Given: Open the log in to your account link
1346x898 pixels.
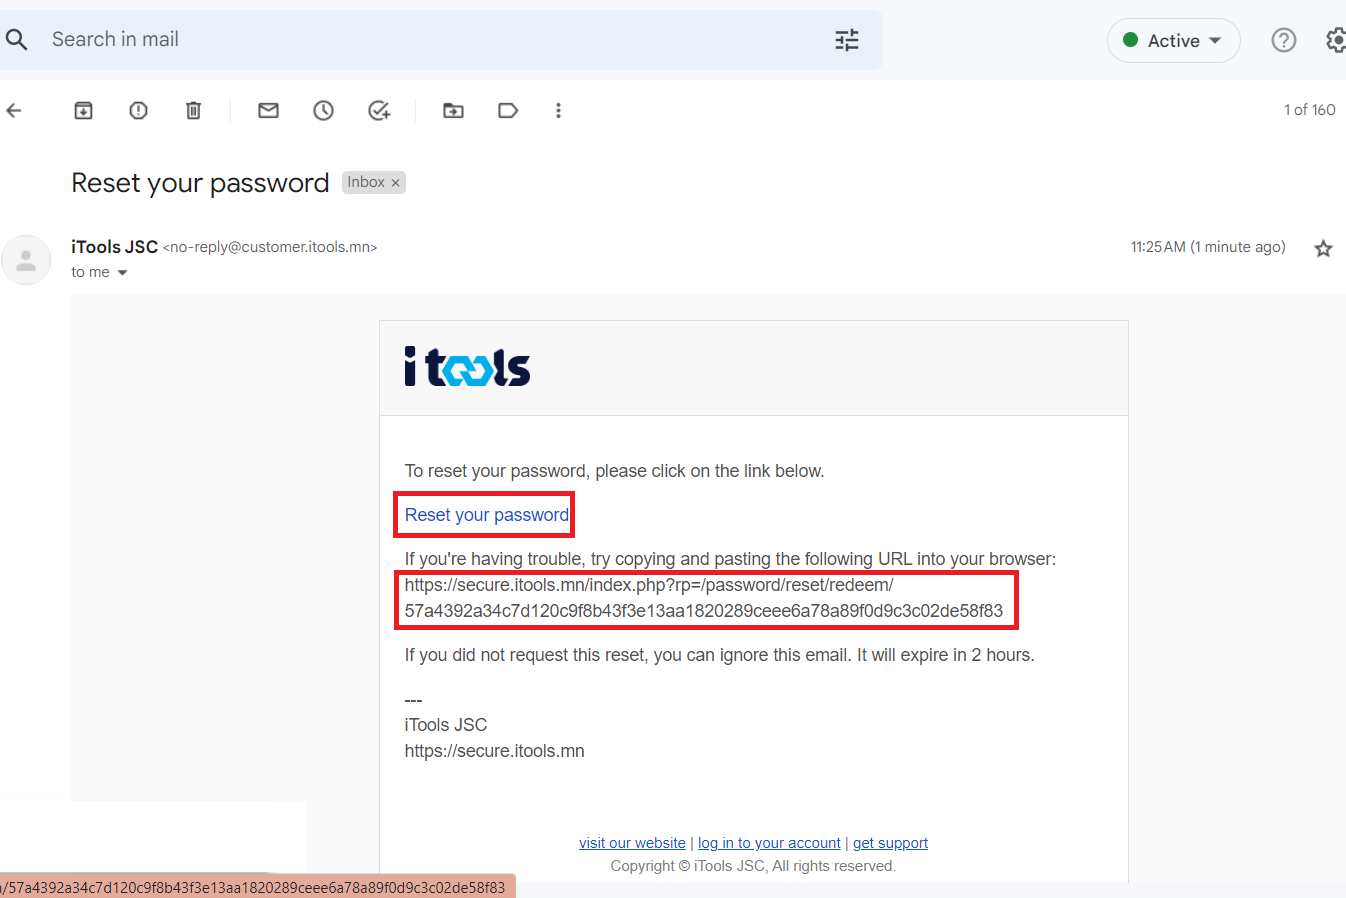Looking at the screenshot, I should (x=769, y=843).
